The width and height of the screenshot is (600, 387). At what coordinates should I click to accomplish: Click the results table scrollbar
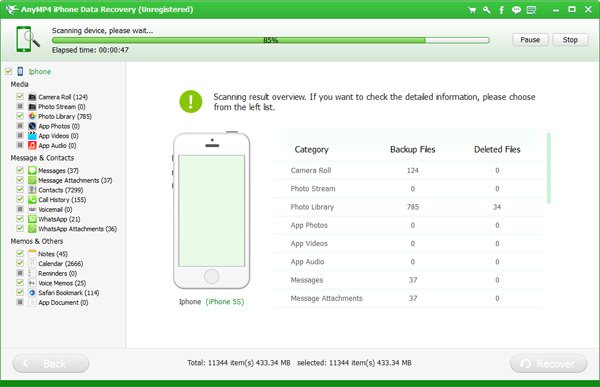(x=549, y=168)
